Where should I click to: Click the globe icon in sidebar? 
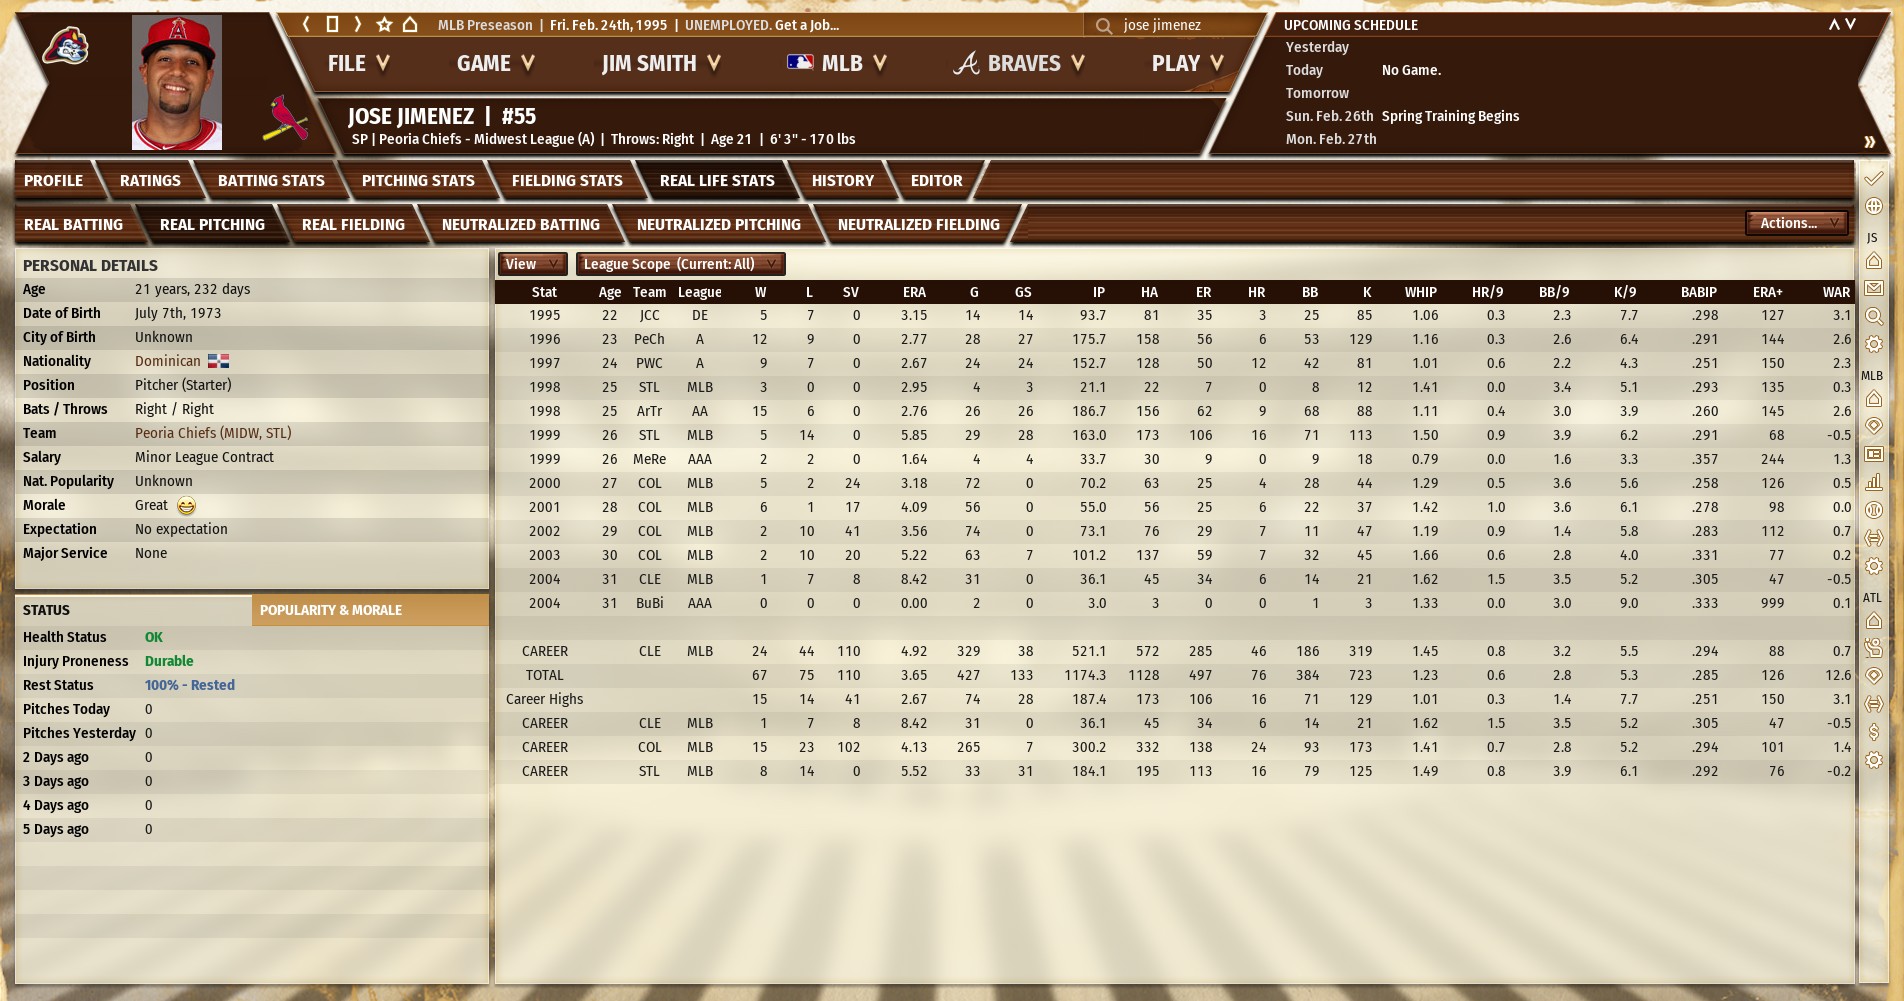[1874, 206]
